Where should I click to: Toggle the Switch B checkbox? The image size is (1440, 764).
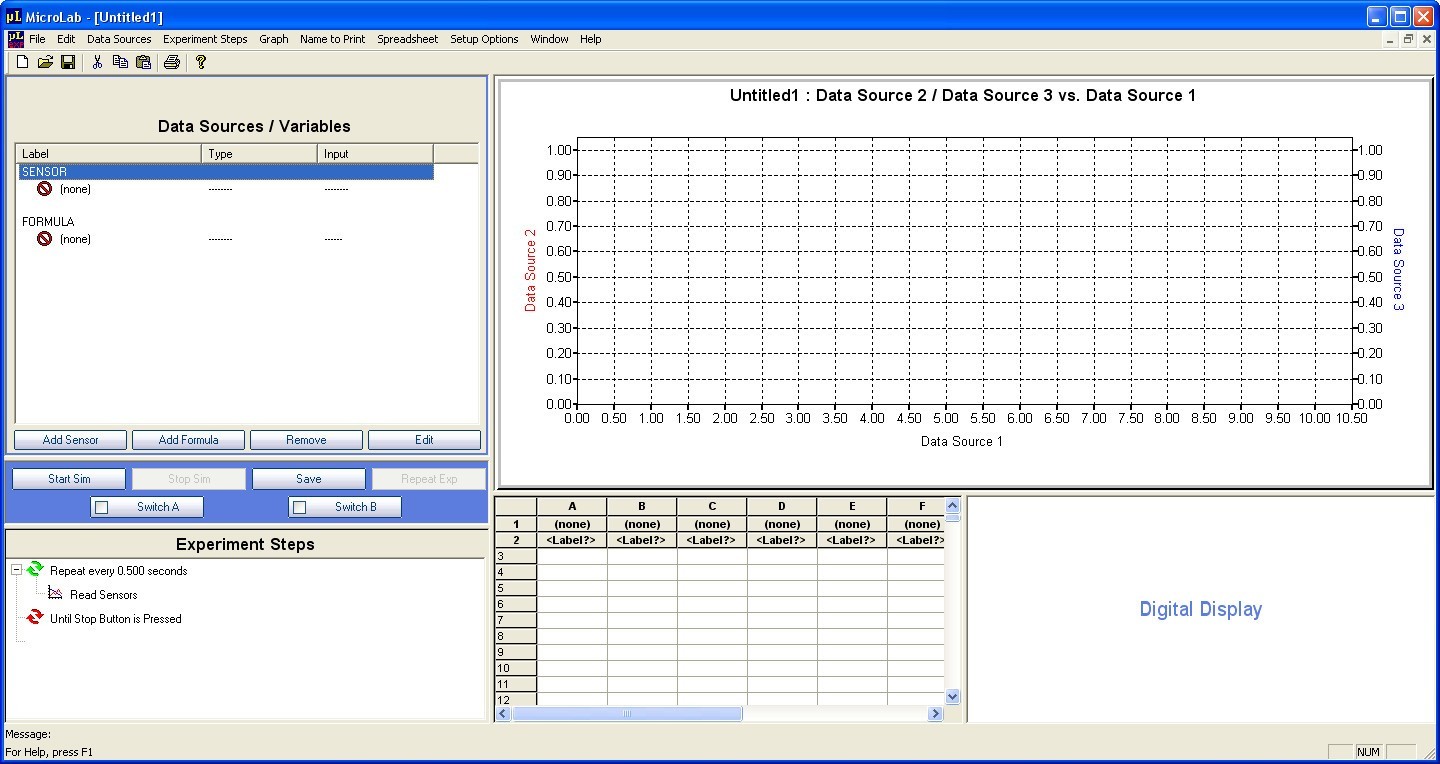click(x=299, y=507)
